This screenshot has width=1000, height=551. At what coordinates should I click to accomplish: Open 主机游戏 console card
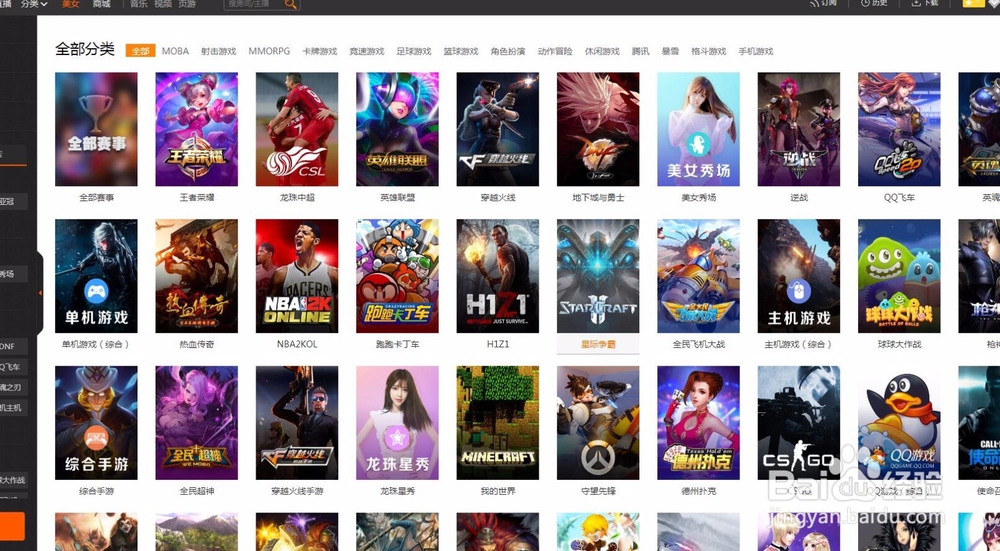[x=798, y=276]
